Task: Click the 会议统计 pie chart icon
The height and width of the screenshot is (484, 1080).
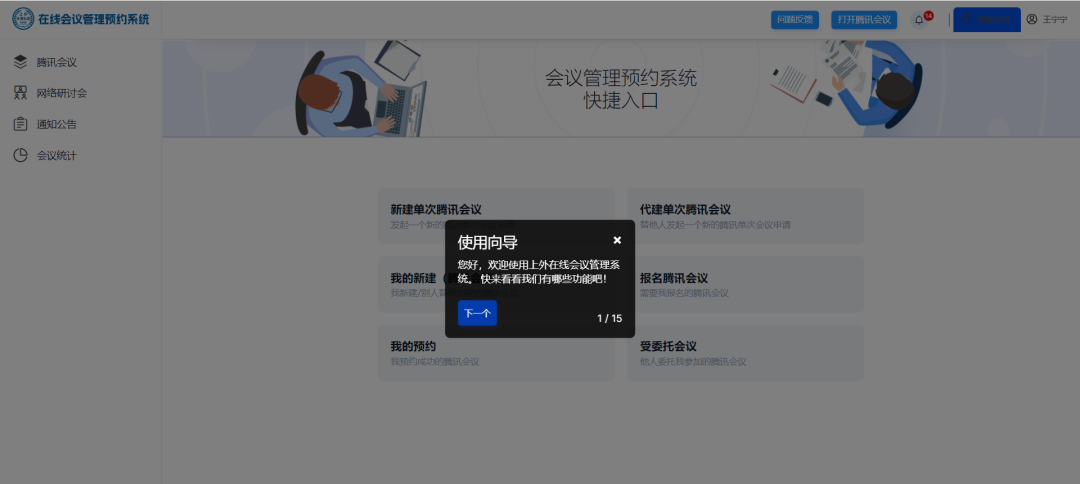Action: pyautogui.click(x=21, y=156)
